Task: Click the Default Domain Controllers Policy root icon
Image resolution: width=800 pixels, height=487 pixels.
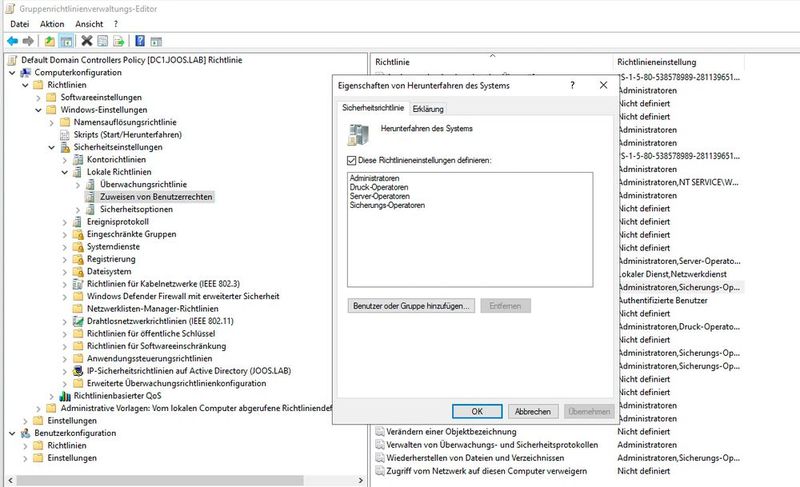Action: point(12,60)
